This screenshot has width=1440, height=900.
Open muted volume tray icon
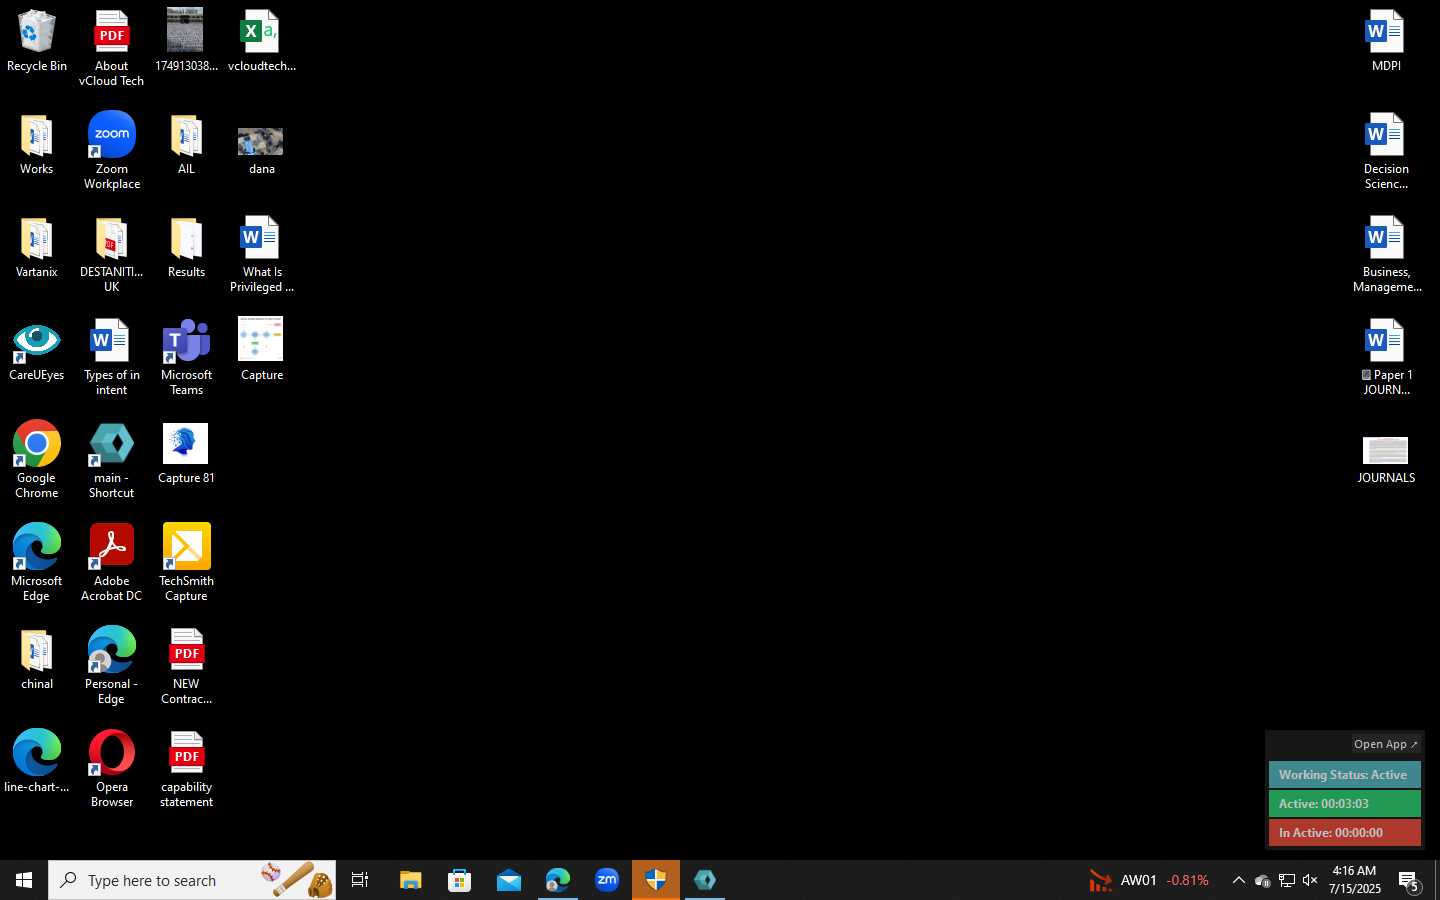pos(1310,880)
